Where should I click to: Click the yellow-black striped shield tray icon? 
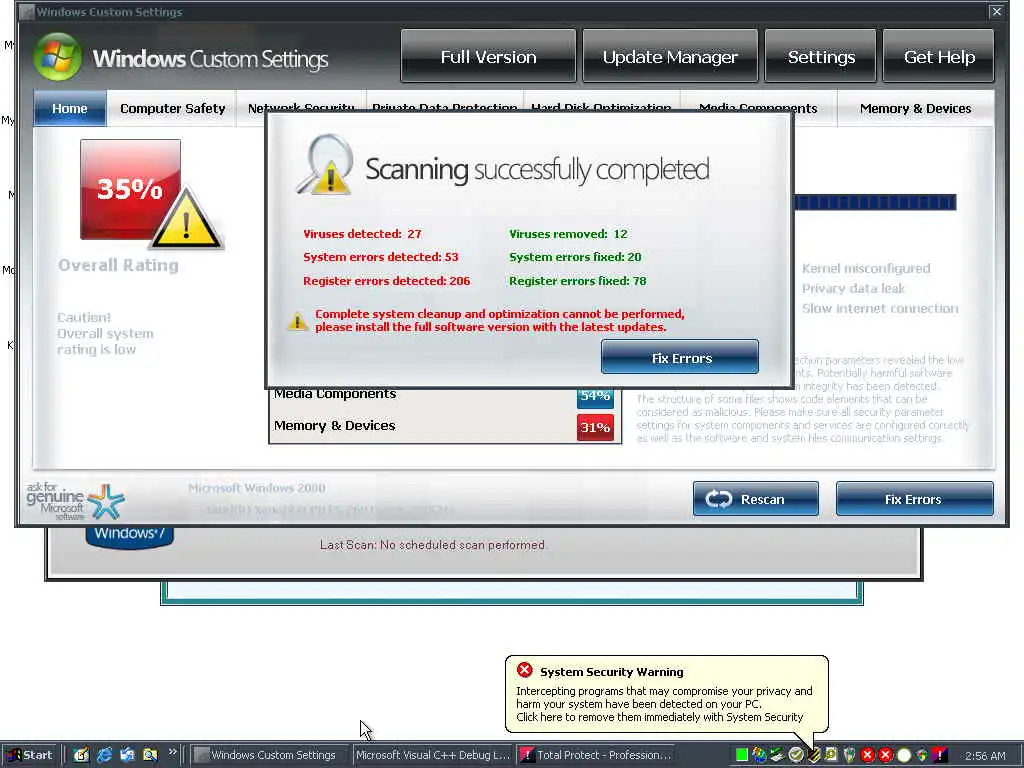(814, 755)
